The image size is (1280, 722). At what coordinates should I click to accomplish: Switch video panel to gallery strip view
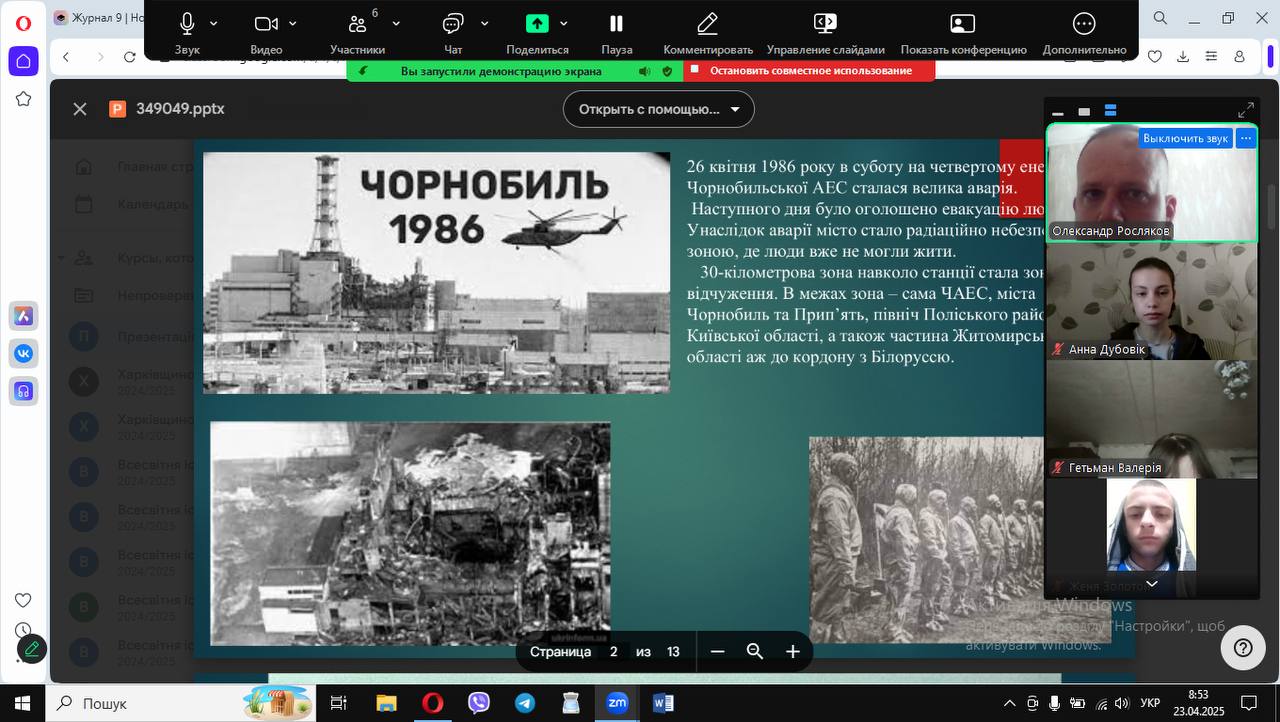(1110, 111)
